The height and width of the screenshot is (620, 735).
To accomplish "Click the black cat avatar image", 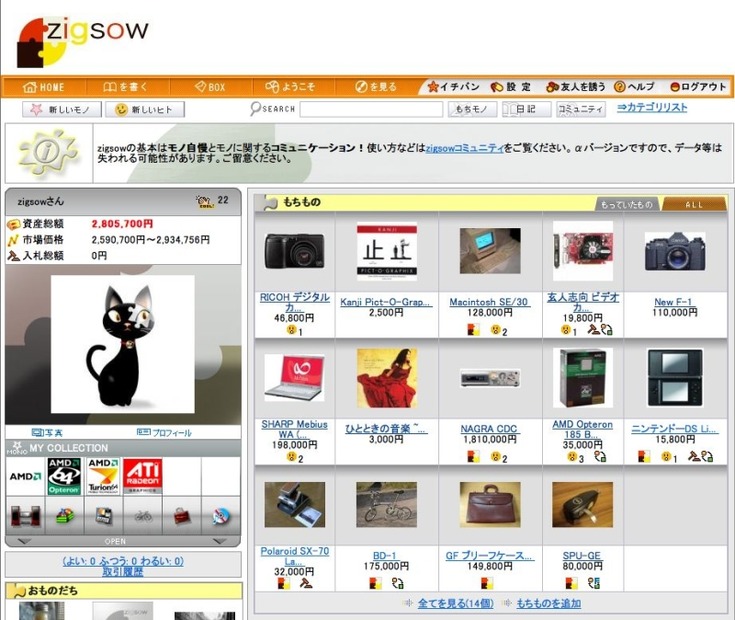I will 122,344.
